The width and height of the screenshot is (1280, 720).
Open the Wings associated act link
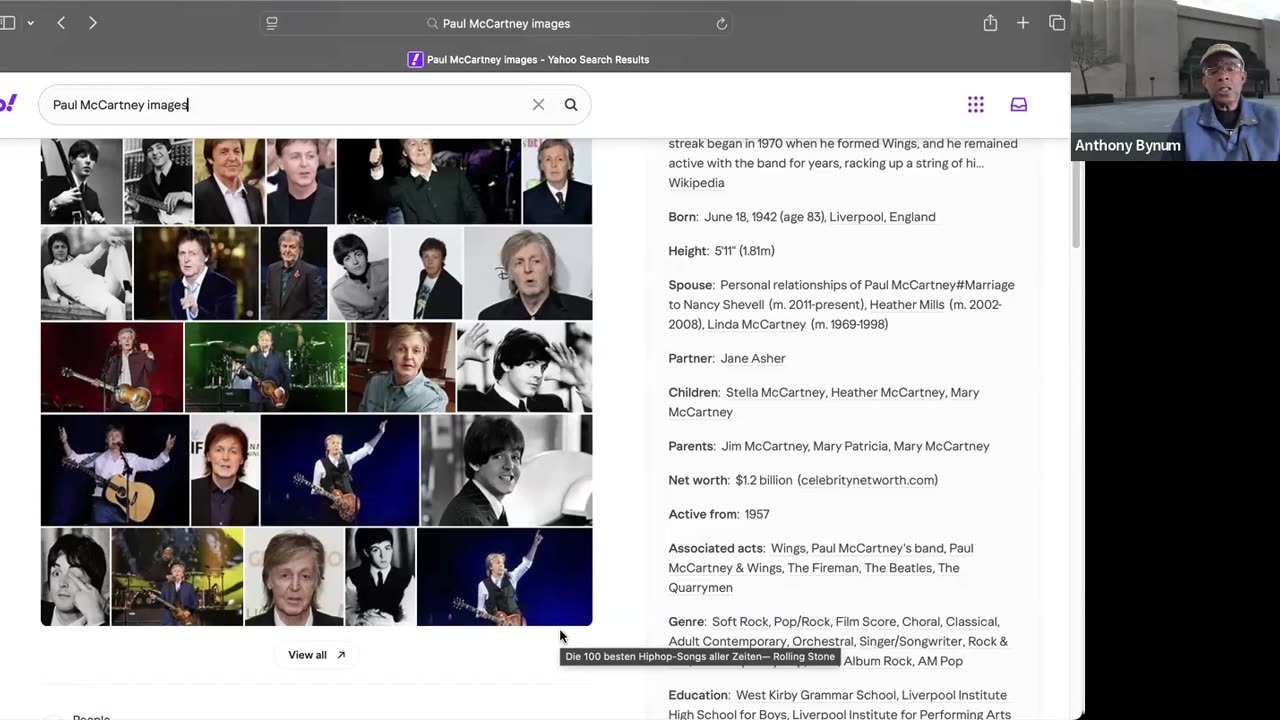pyautogui.click(x=788, y=549)
